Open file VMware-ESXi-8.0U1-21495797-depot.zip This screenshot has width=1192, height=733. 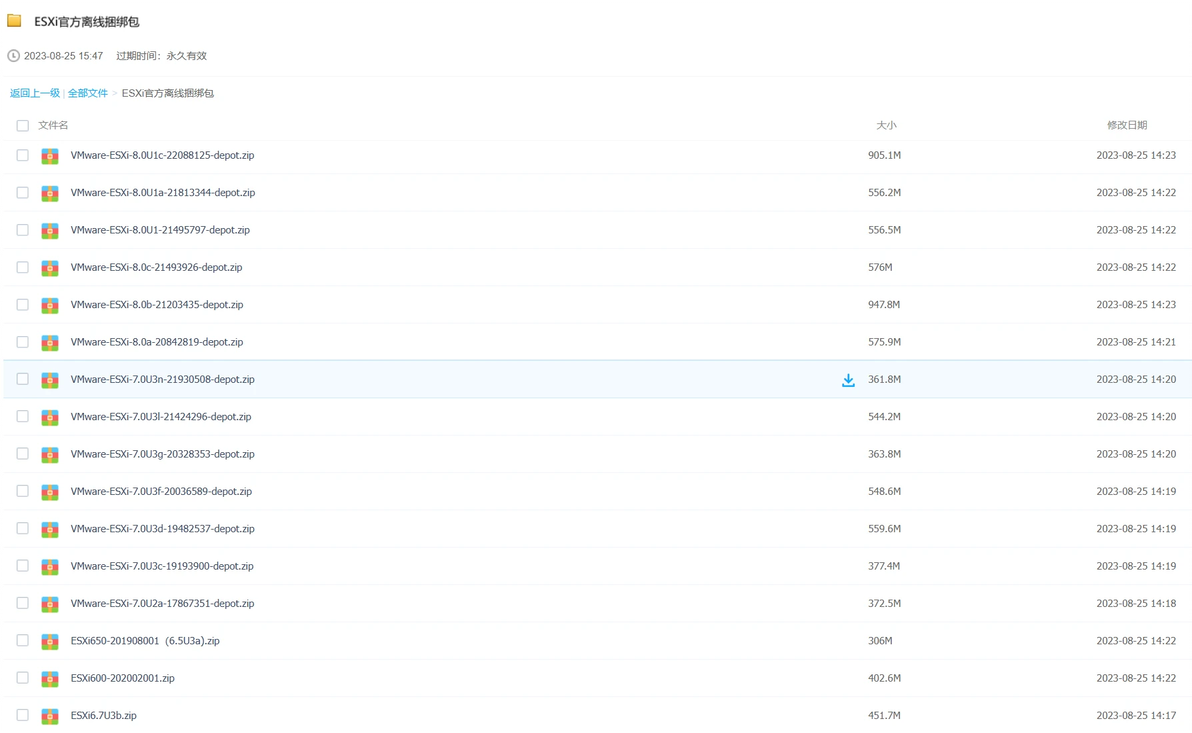tap(160, 230)
